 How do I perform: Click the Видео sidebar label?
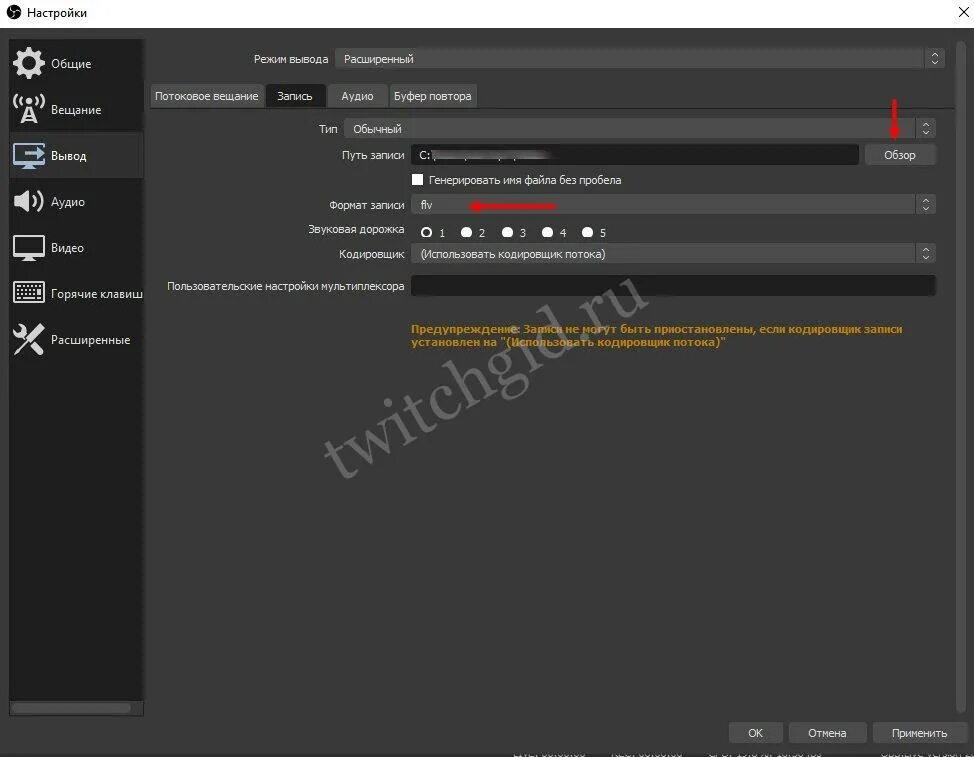(67, 248)
